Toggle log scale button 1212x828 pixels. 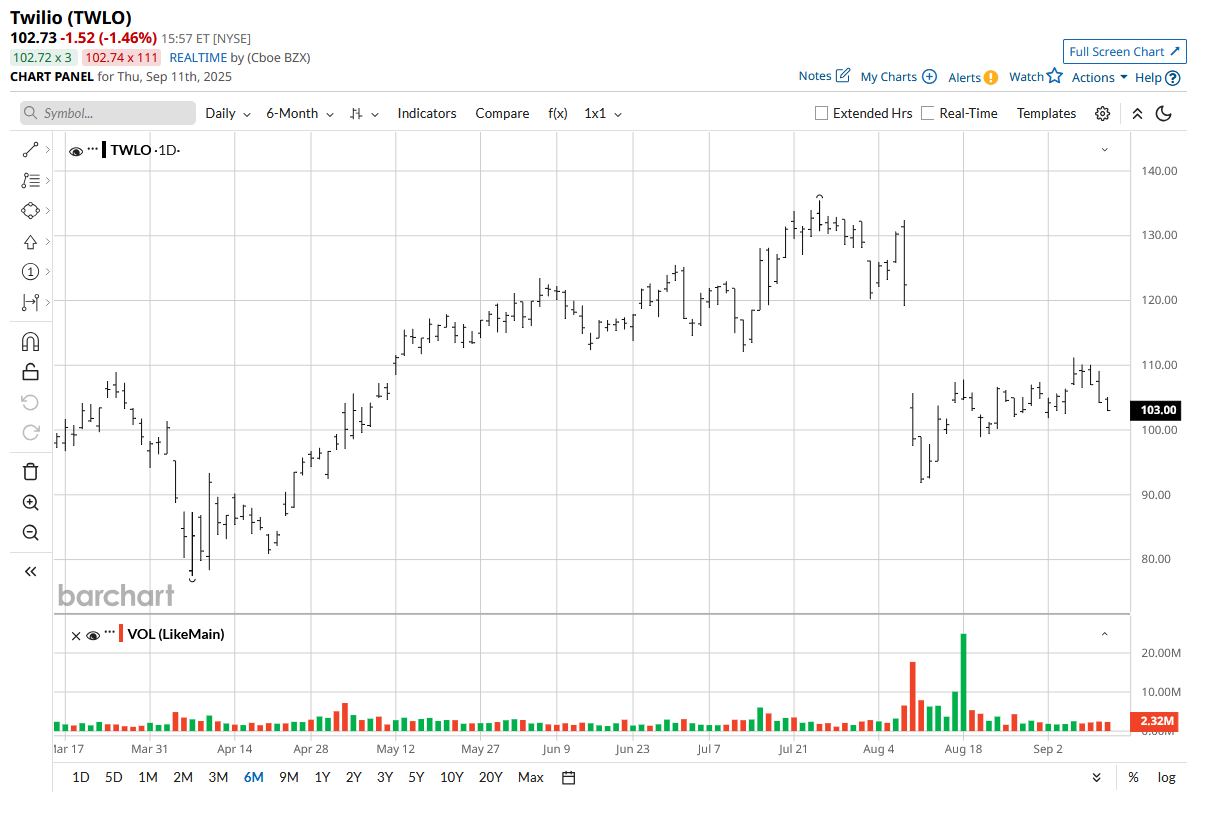click(1166, 777)
